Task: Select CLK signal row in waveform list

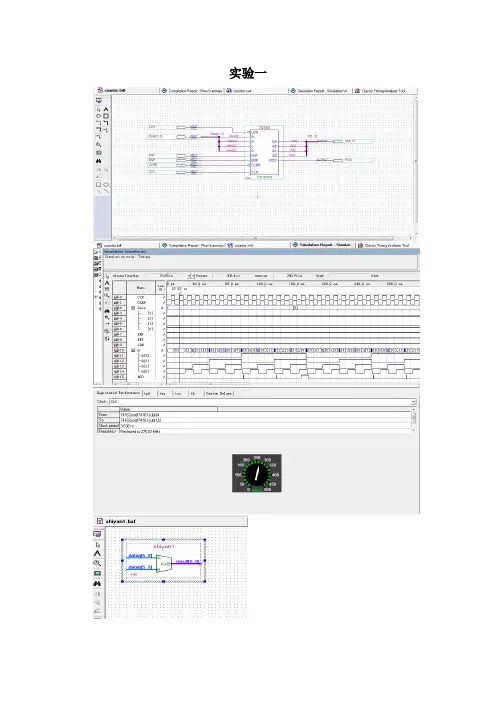Action: [x=139, y=297]
